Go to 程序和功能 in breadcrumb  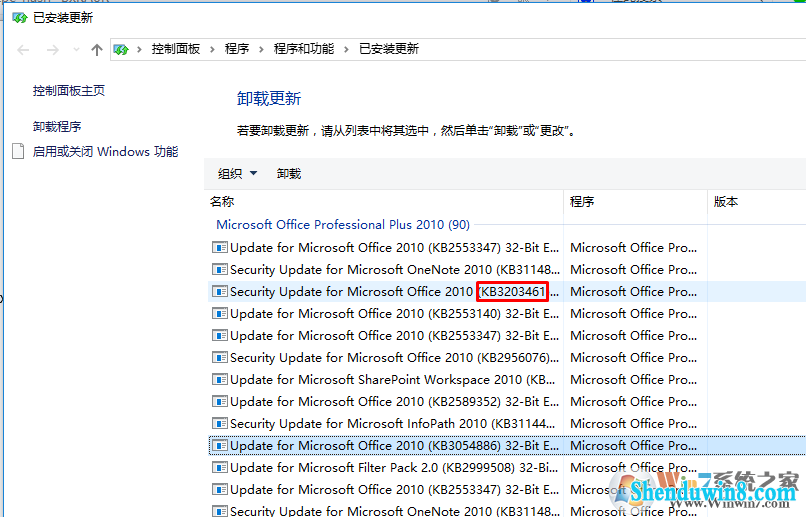(x=304, y=49)
